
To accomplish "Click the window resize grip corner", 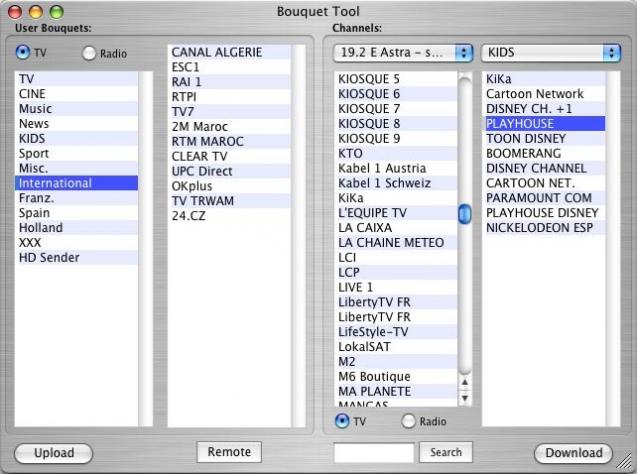I will pos(624,461).
